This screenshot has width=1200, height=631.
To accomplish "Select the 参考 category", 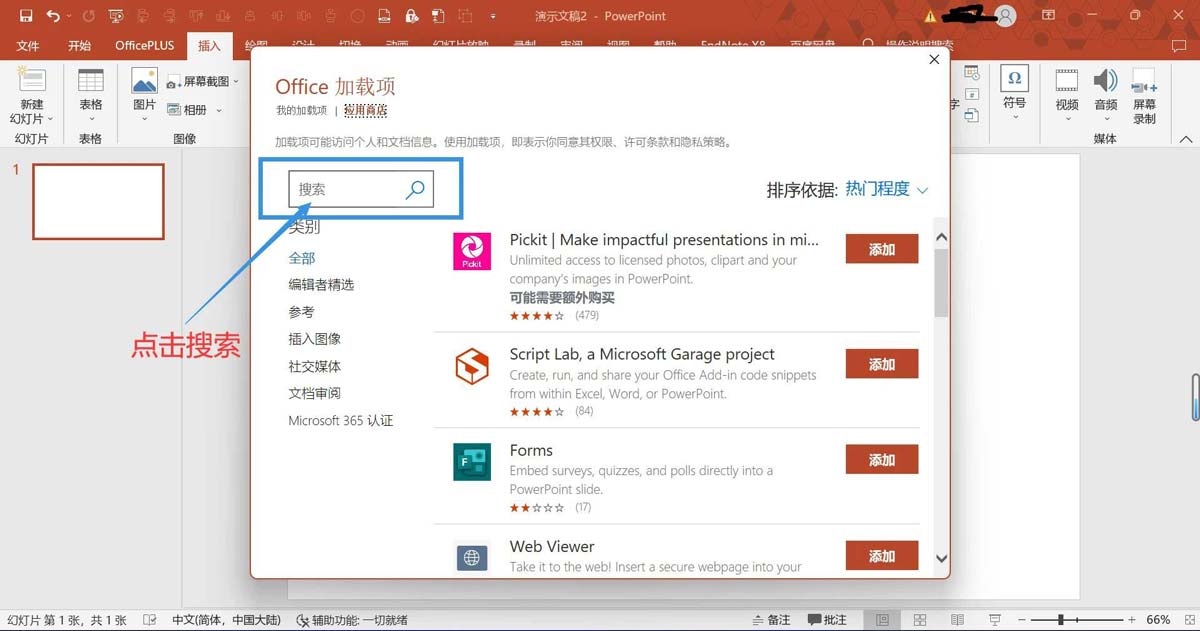I will 302,312.
